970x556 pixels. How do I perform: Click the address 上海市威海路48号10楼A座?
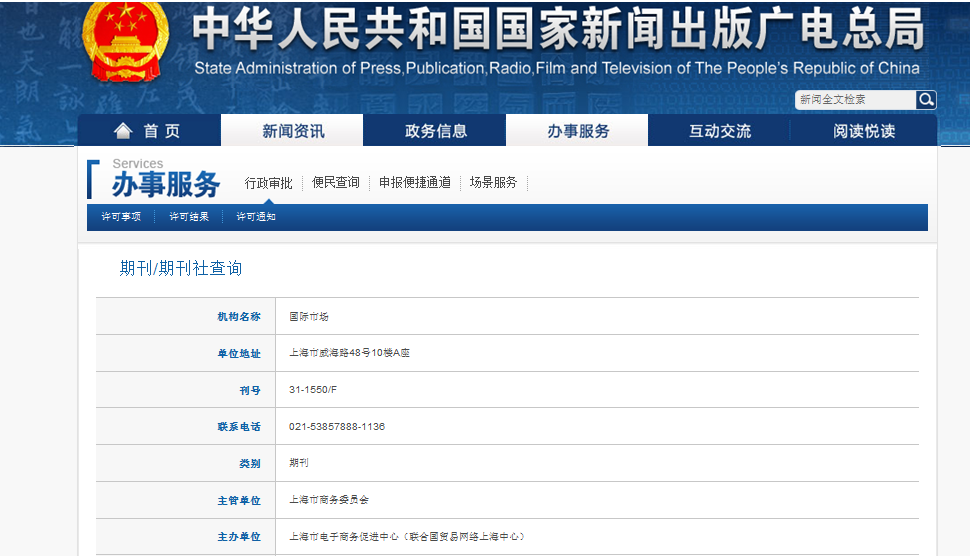coord(350,353)
